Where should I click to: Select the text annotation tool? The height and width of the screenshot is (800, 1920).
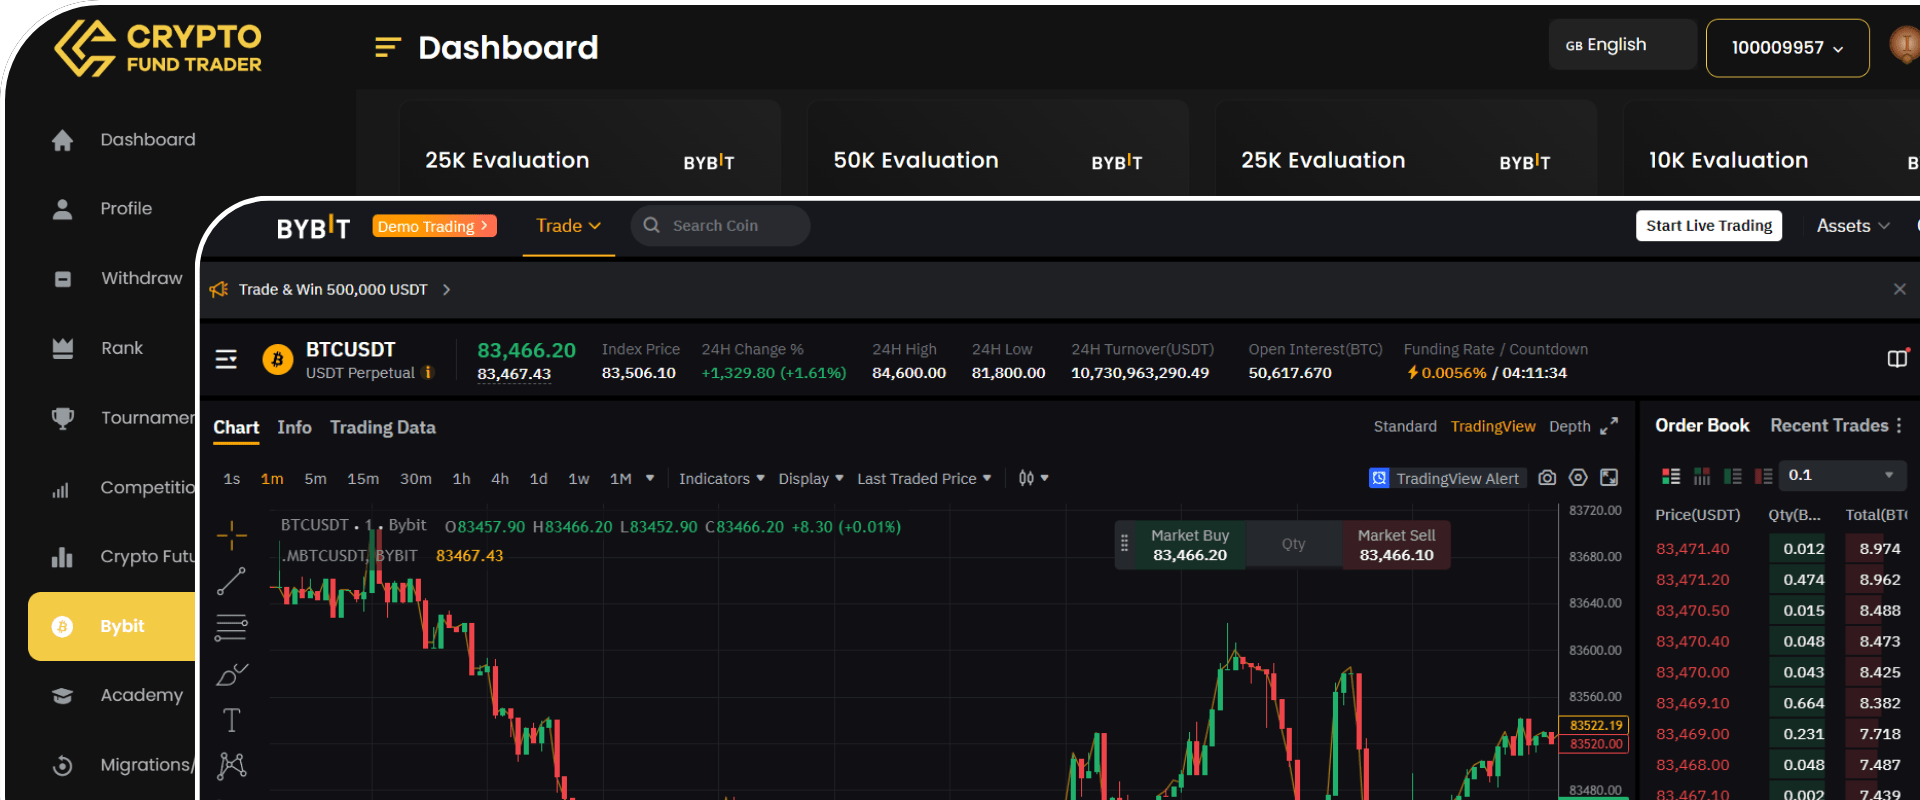[231, 720]
